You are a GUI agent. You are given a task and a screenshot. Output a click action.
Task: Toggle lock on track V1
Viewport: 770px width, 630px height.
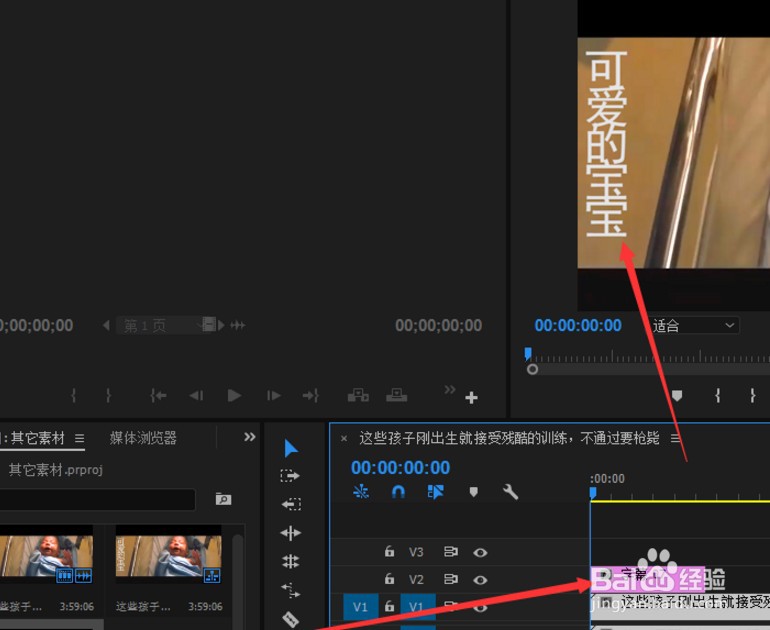pyautogui.click(x=389, y=606)
